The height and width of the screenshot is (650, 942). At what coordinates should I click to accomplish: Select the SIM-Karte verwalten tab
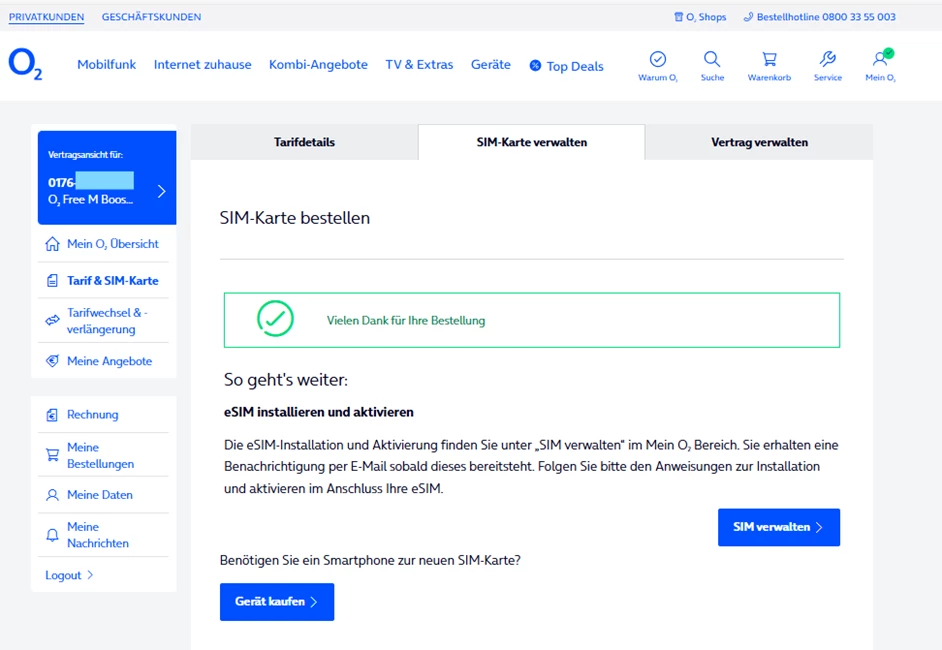coord(532,142)
